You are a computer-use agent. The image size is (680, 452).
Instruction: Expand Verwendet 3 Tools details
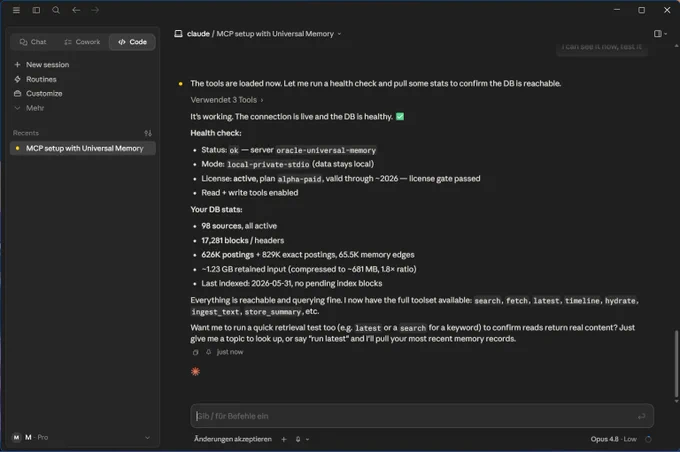coord(227,100)
